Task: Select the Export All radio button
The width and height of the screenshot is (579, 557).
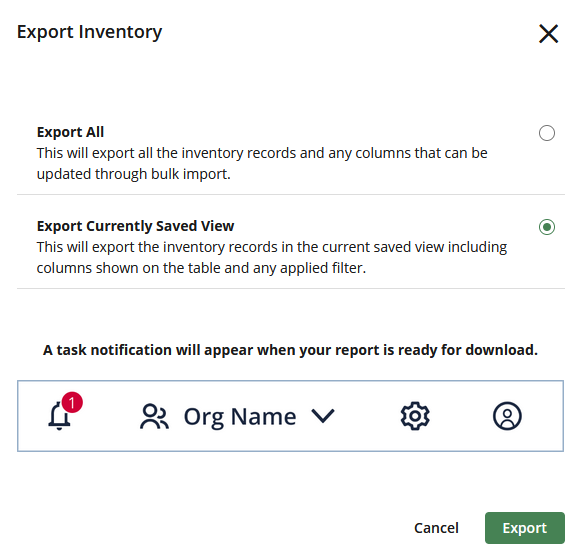Action: (547, 133)
